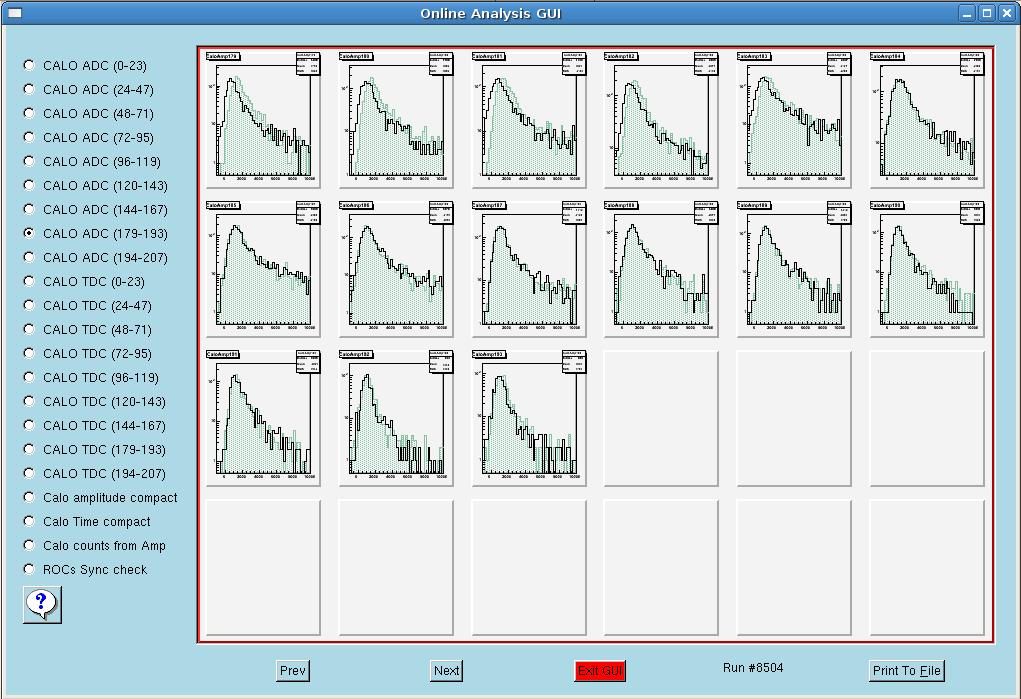1021x699 pixels.
Task: Select the CaloAmp190 histogram plot
Action: [x=927, y=270]
